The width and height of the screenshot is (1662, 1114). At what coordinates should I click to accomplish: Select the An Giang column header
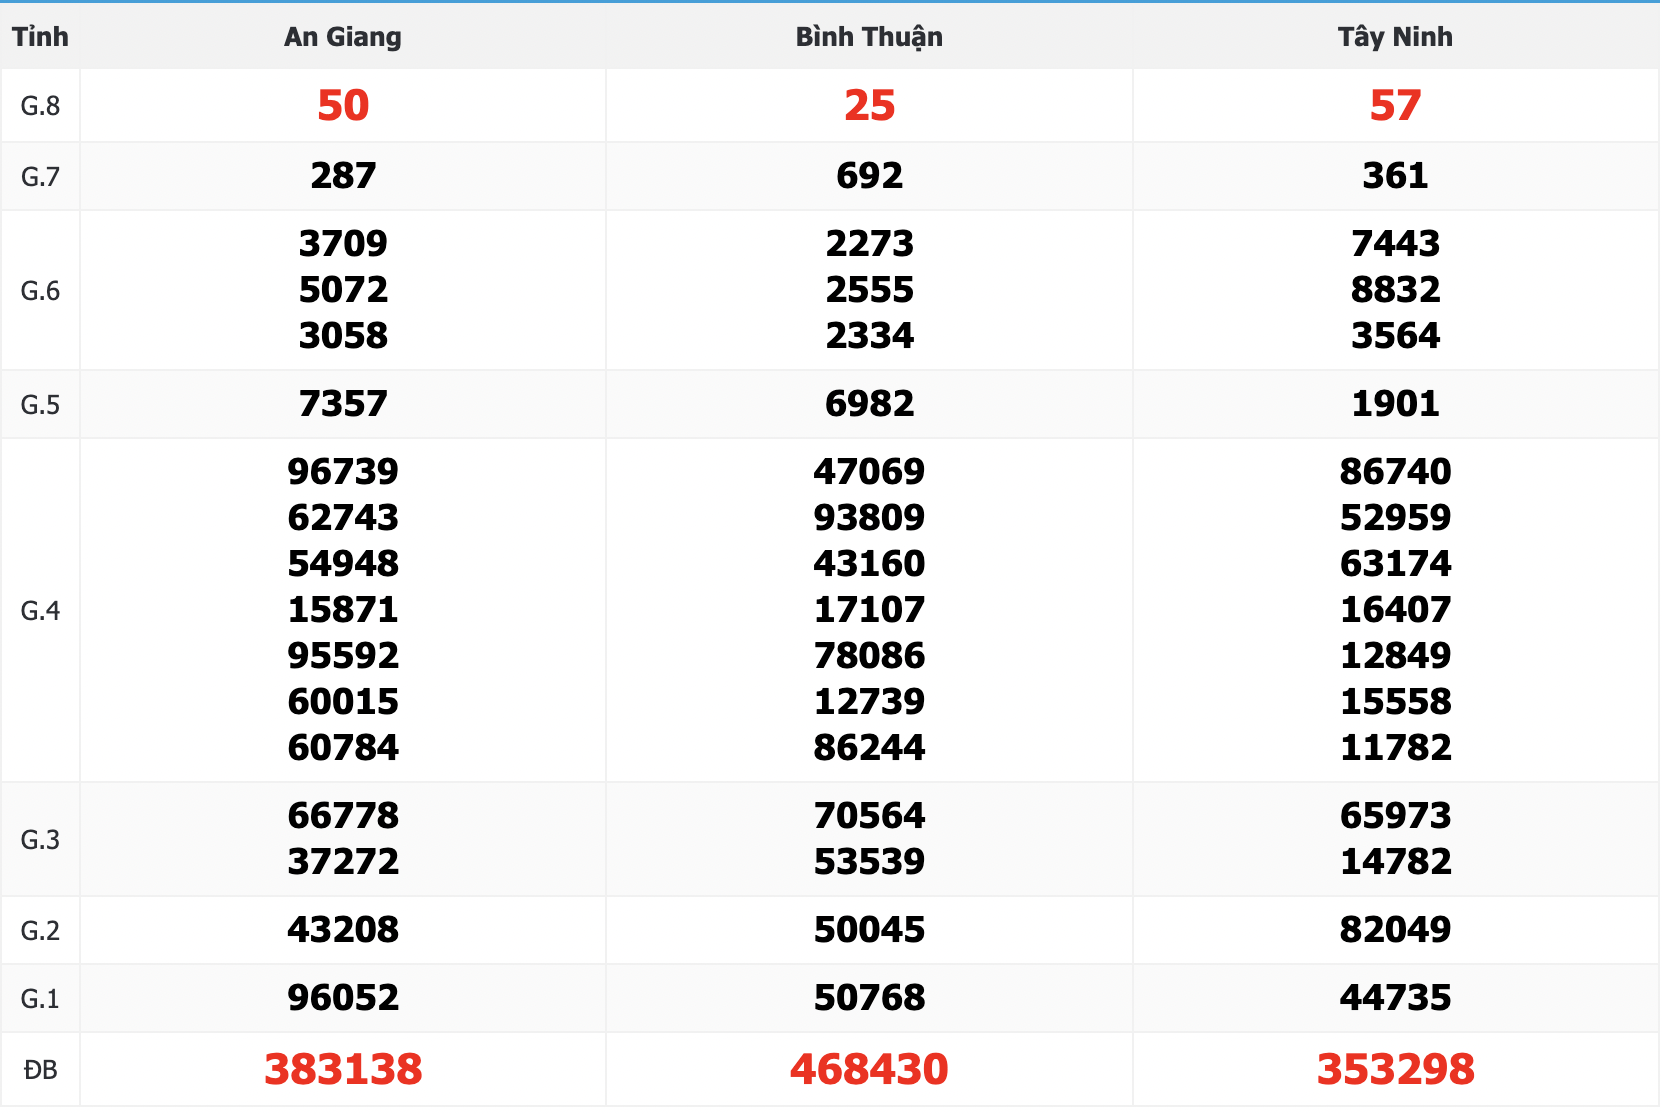pyautogui.click(x=342, y=37)
